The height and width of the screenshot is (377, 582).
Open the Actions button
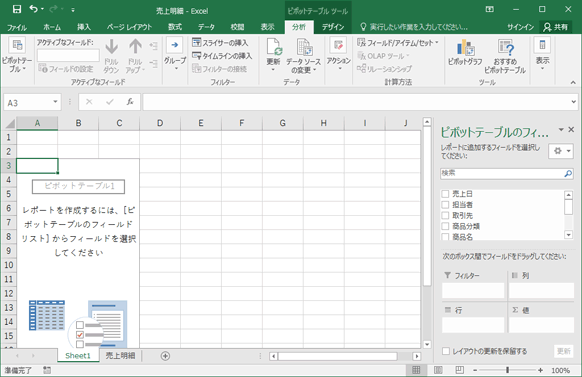tap(338, 54)
